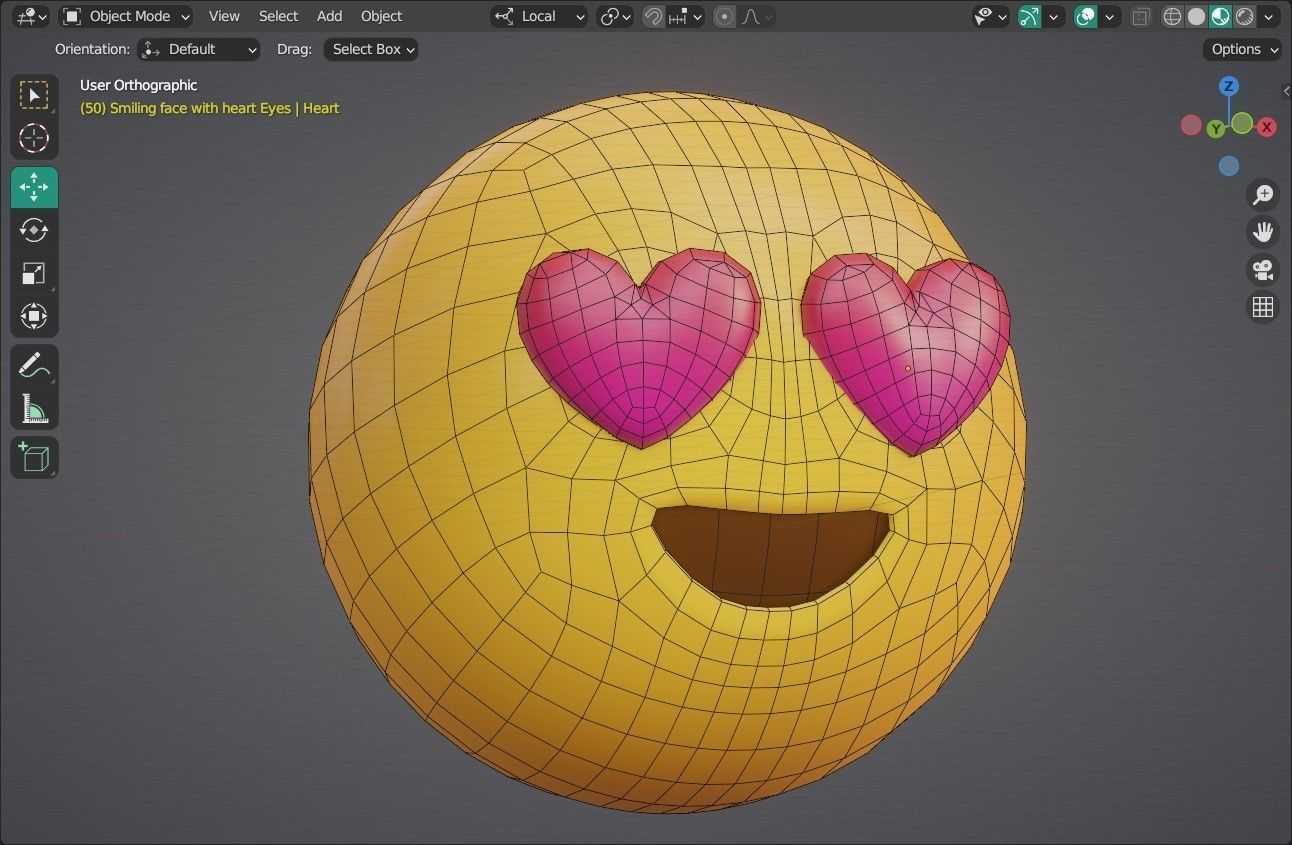Open the Object menu
Viewport: 1292px width, 845px height.
[381, 16]
